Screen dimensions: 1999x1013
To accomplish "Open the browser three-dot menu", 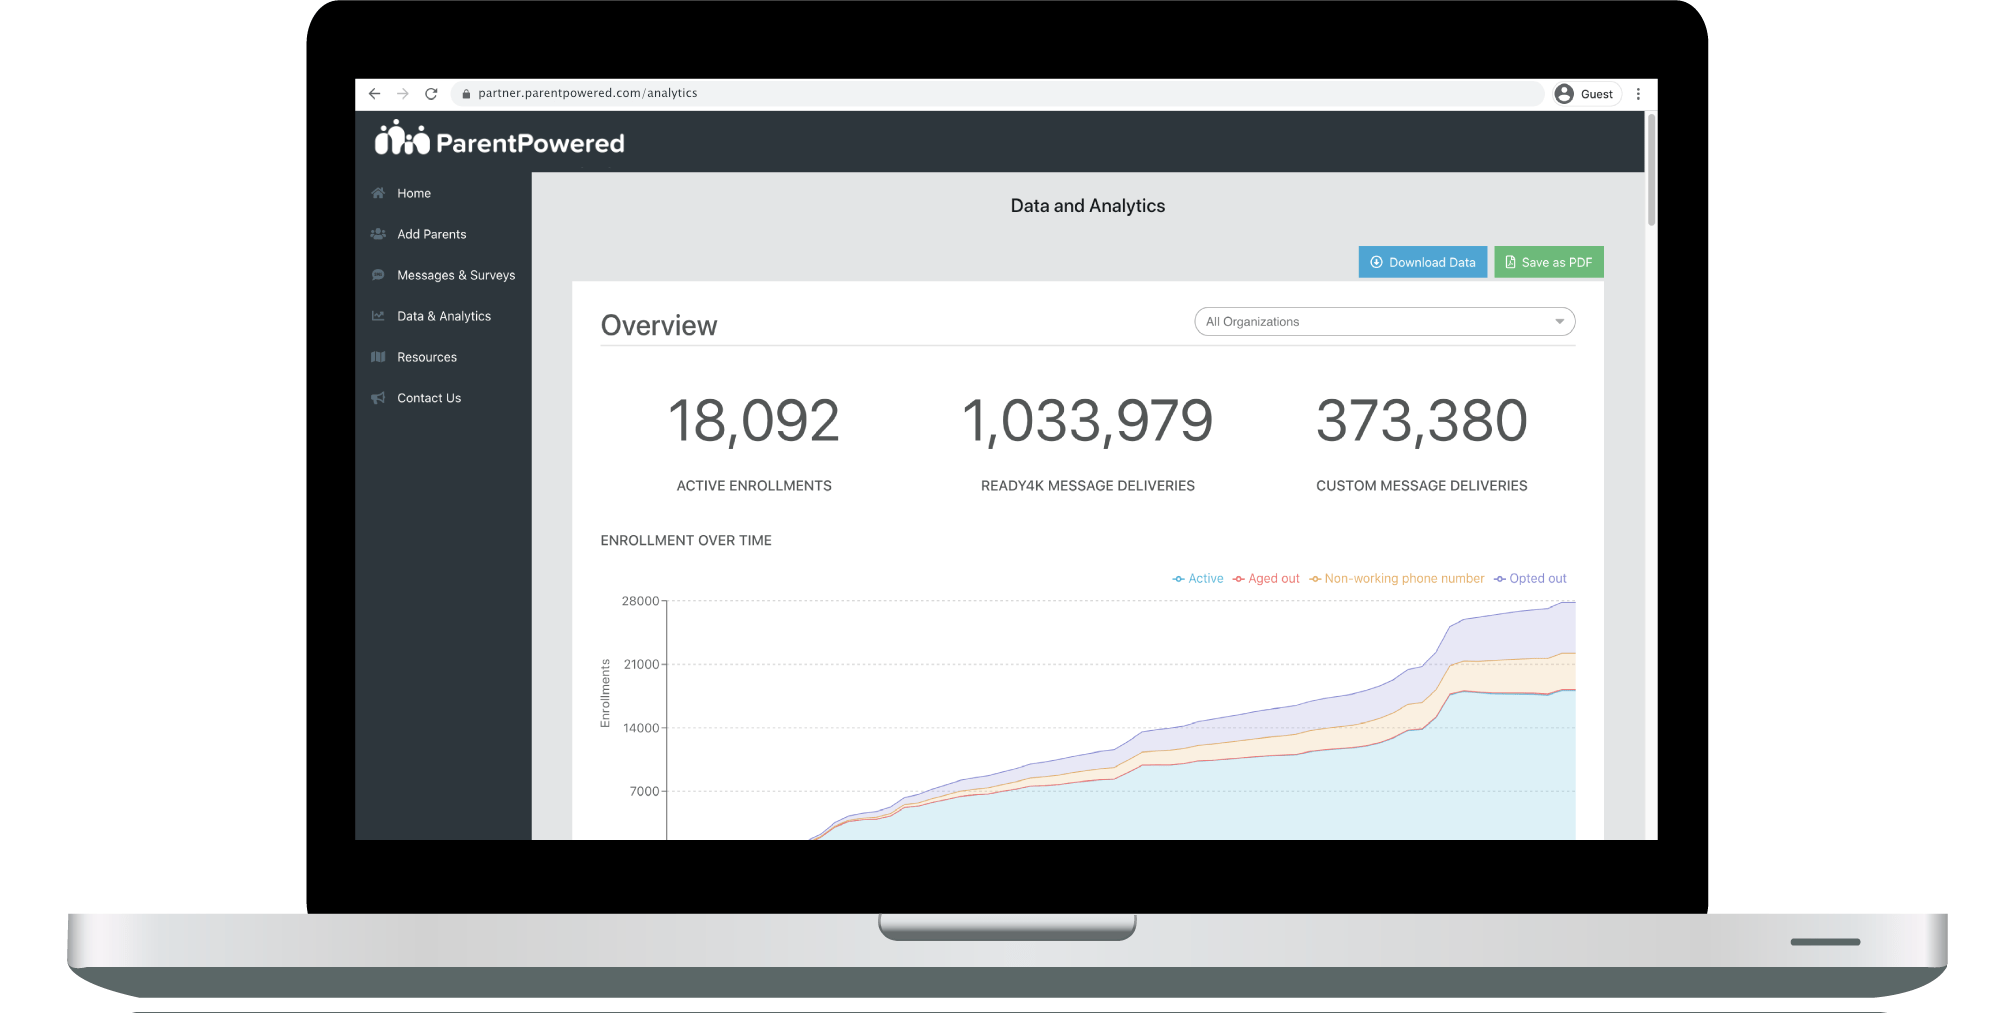I will pos(1638,94).
